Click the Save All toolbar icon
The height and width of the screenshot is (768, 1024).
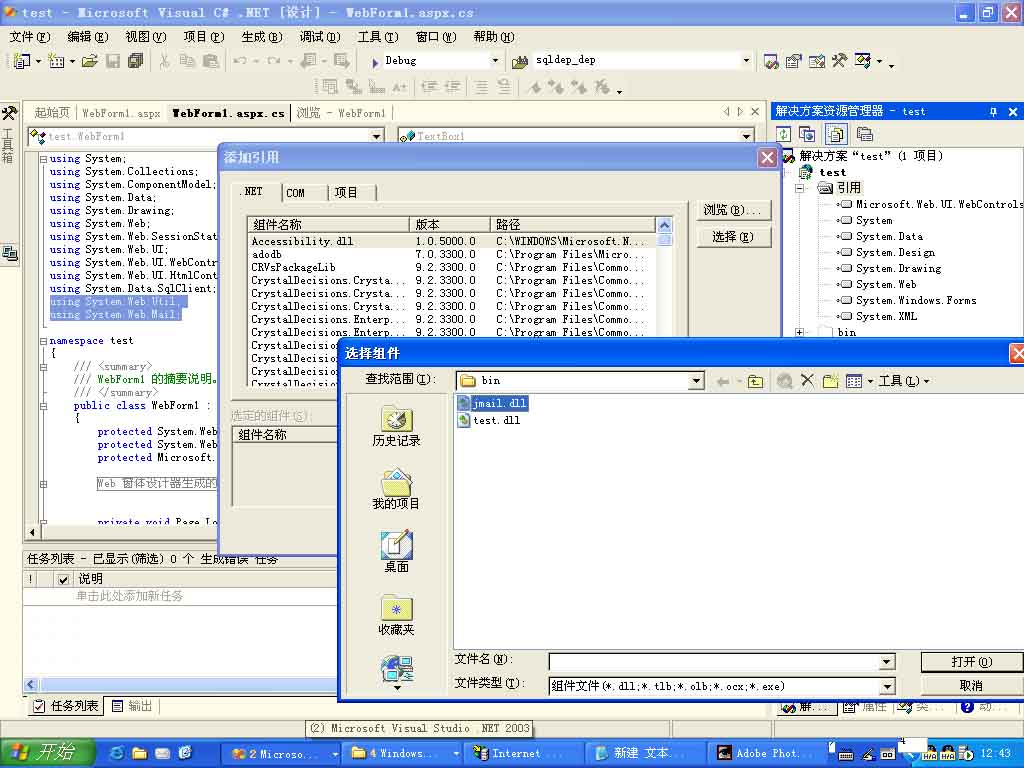[x=135, y=61]
